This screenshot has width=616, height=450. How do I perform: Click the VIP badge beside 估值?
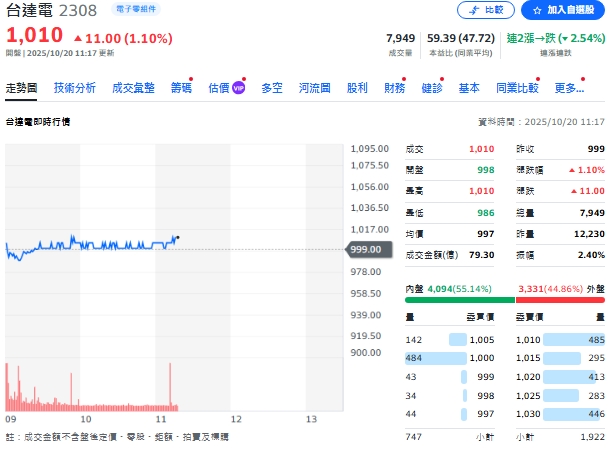(239, 88)
